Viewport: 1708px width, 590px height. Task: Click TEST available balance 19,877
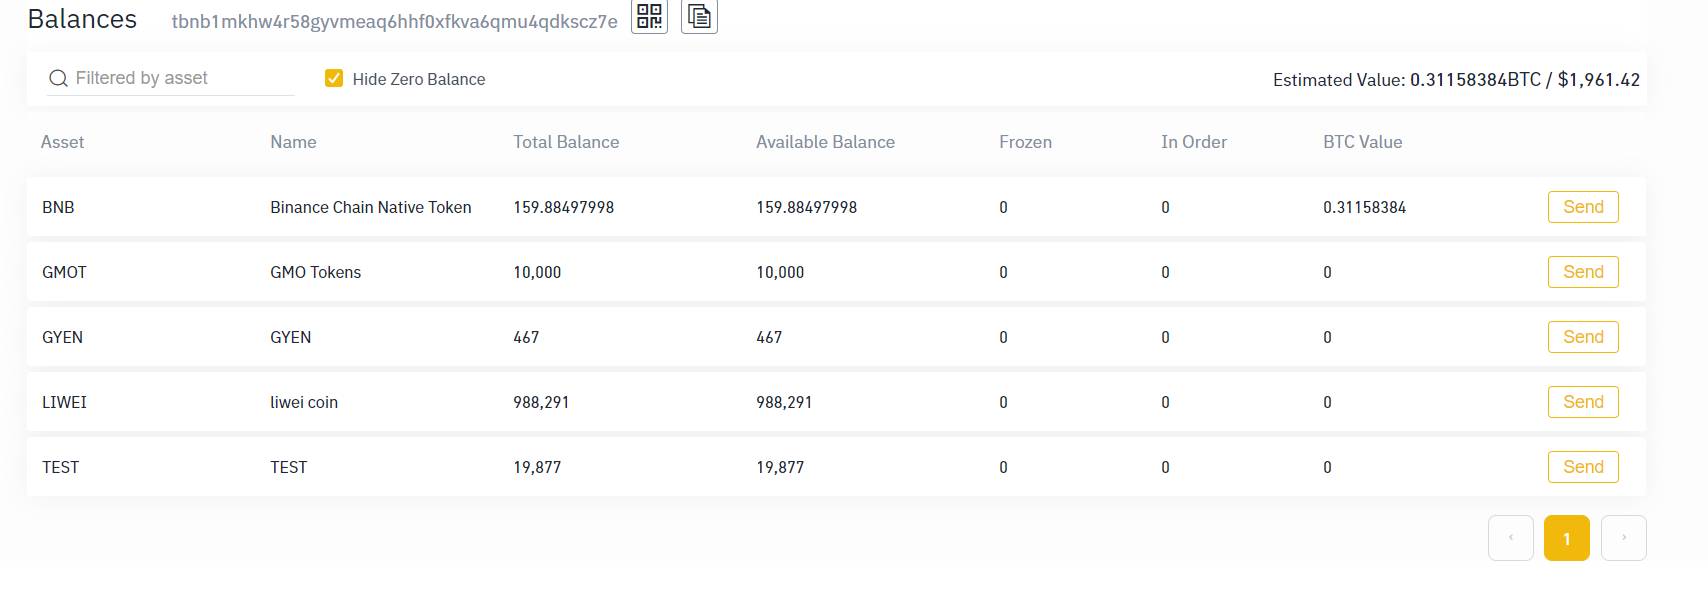(780, 467)
